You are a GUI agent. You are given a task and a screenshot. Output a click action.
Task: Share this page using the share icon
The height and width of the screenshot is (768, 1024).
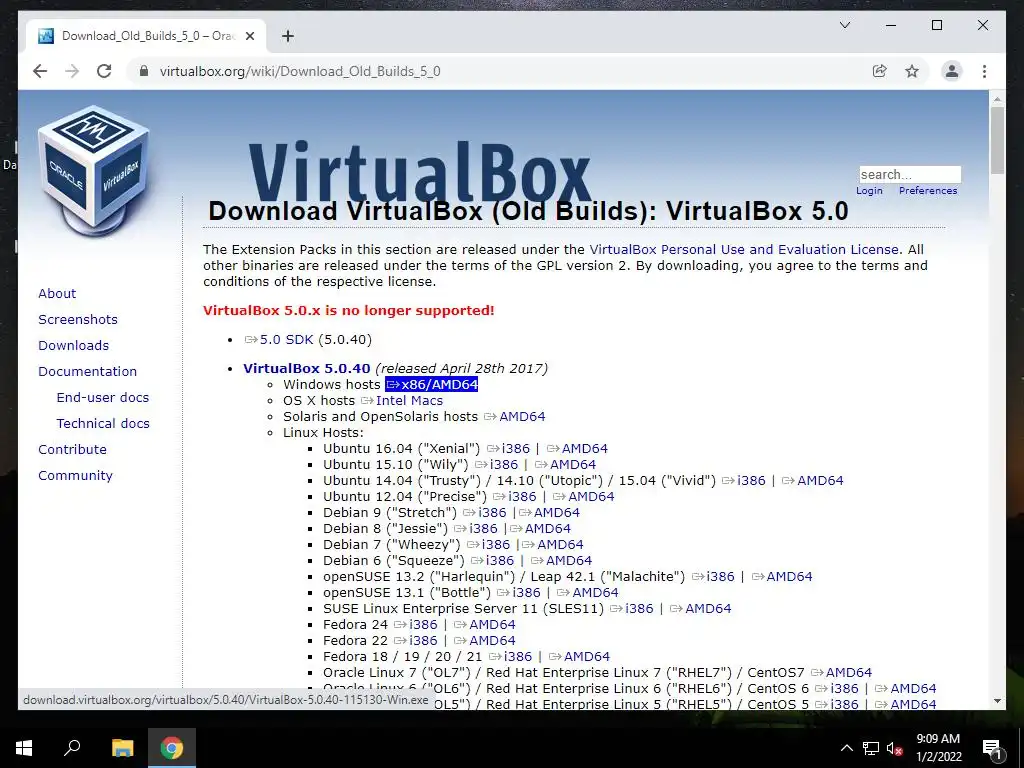(880, 71)
